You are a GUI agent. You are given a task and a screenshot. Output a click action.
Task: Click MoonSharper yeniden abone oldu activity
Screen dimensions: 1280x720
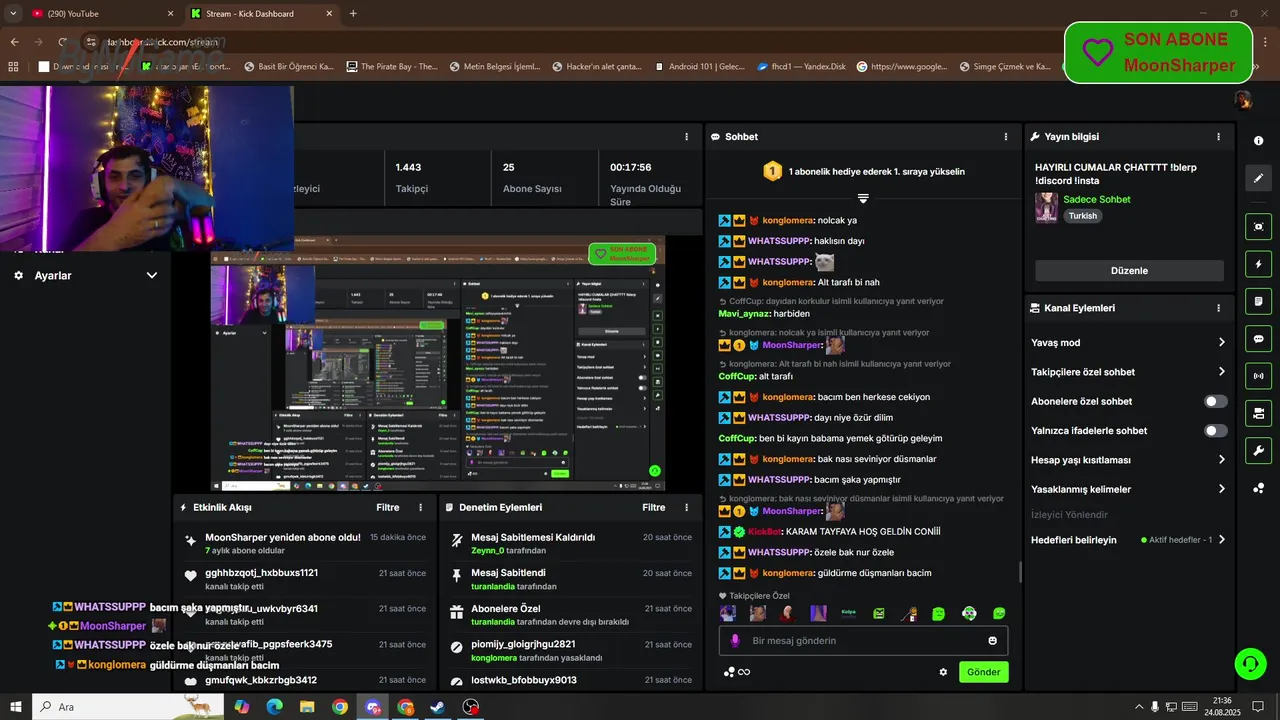[x=305, y=543]
